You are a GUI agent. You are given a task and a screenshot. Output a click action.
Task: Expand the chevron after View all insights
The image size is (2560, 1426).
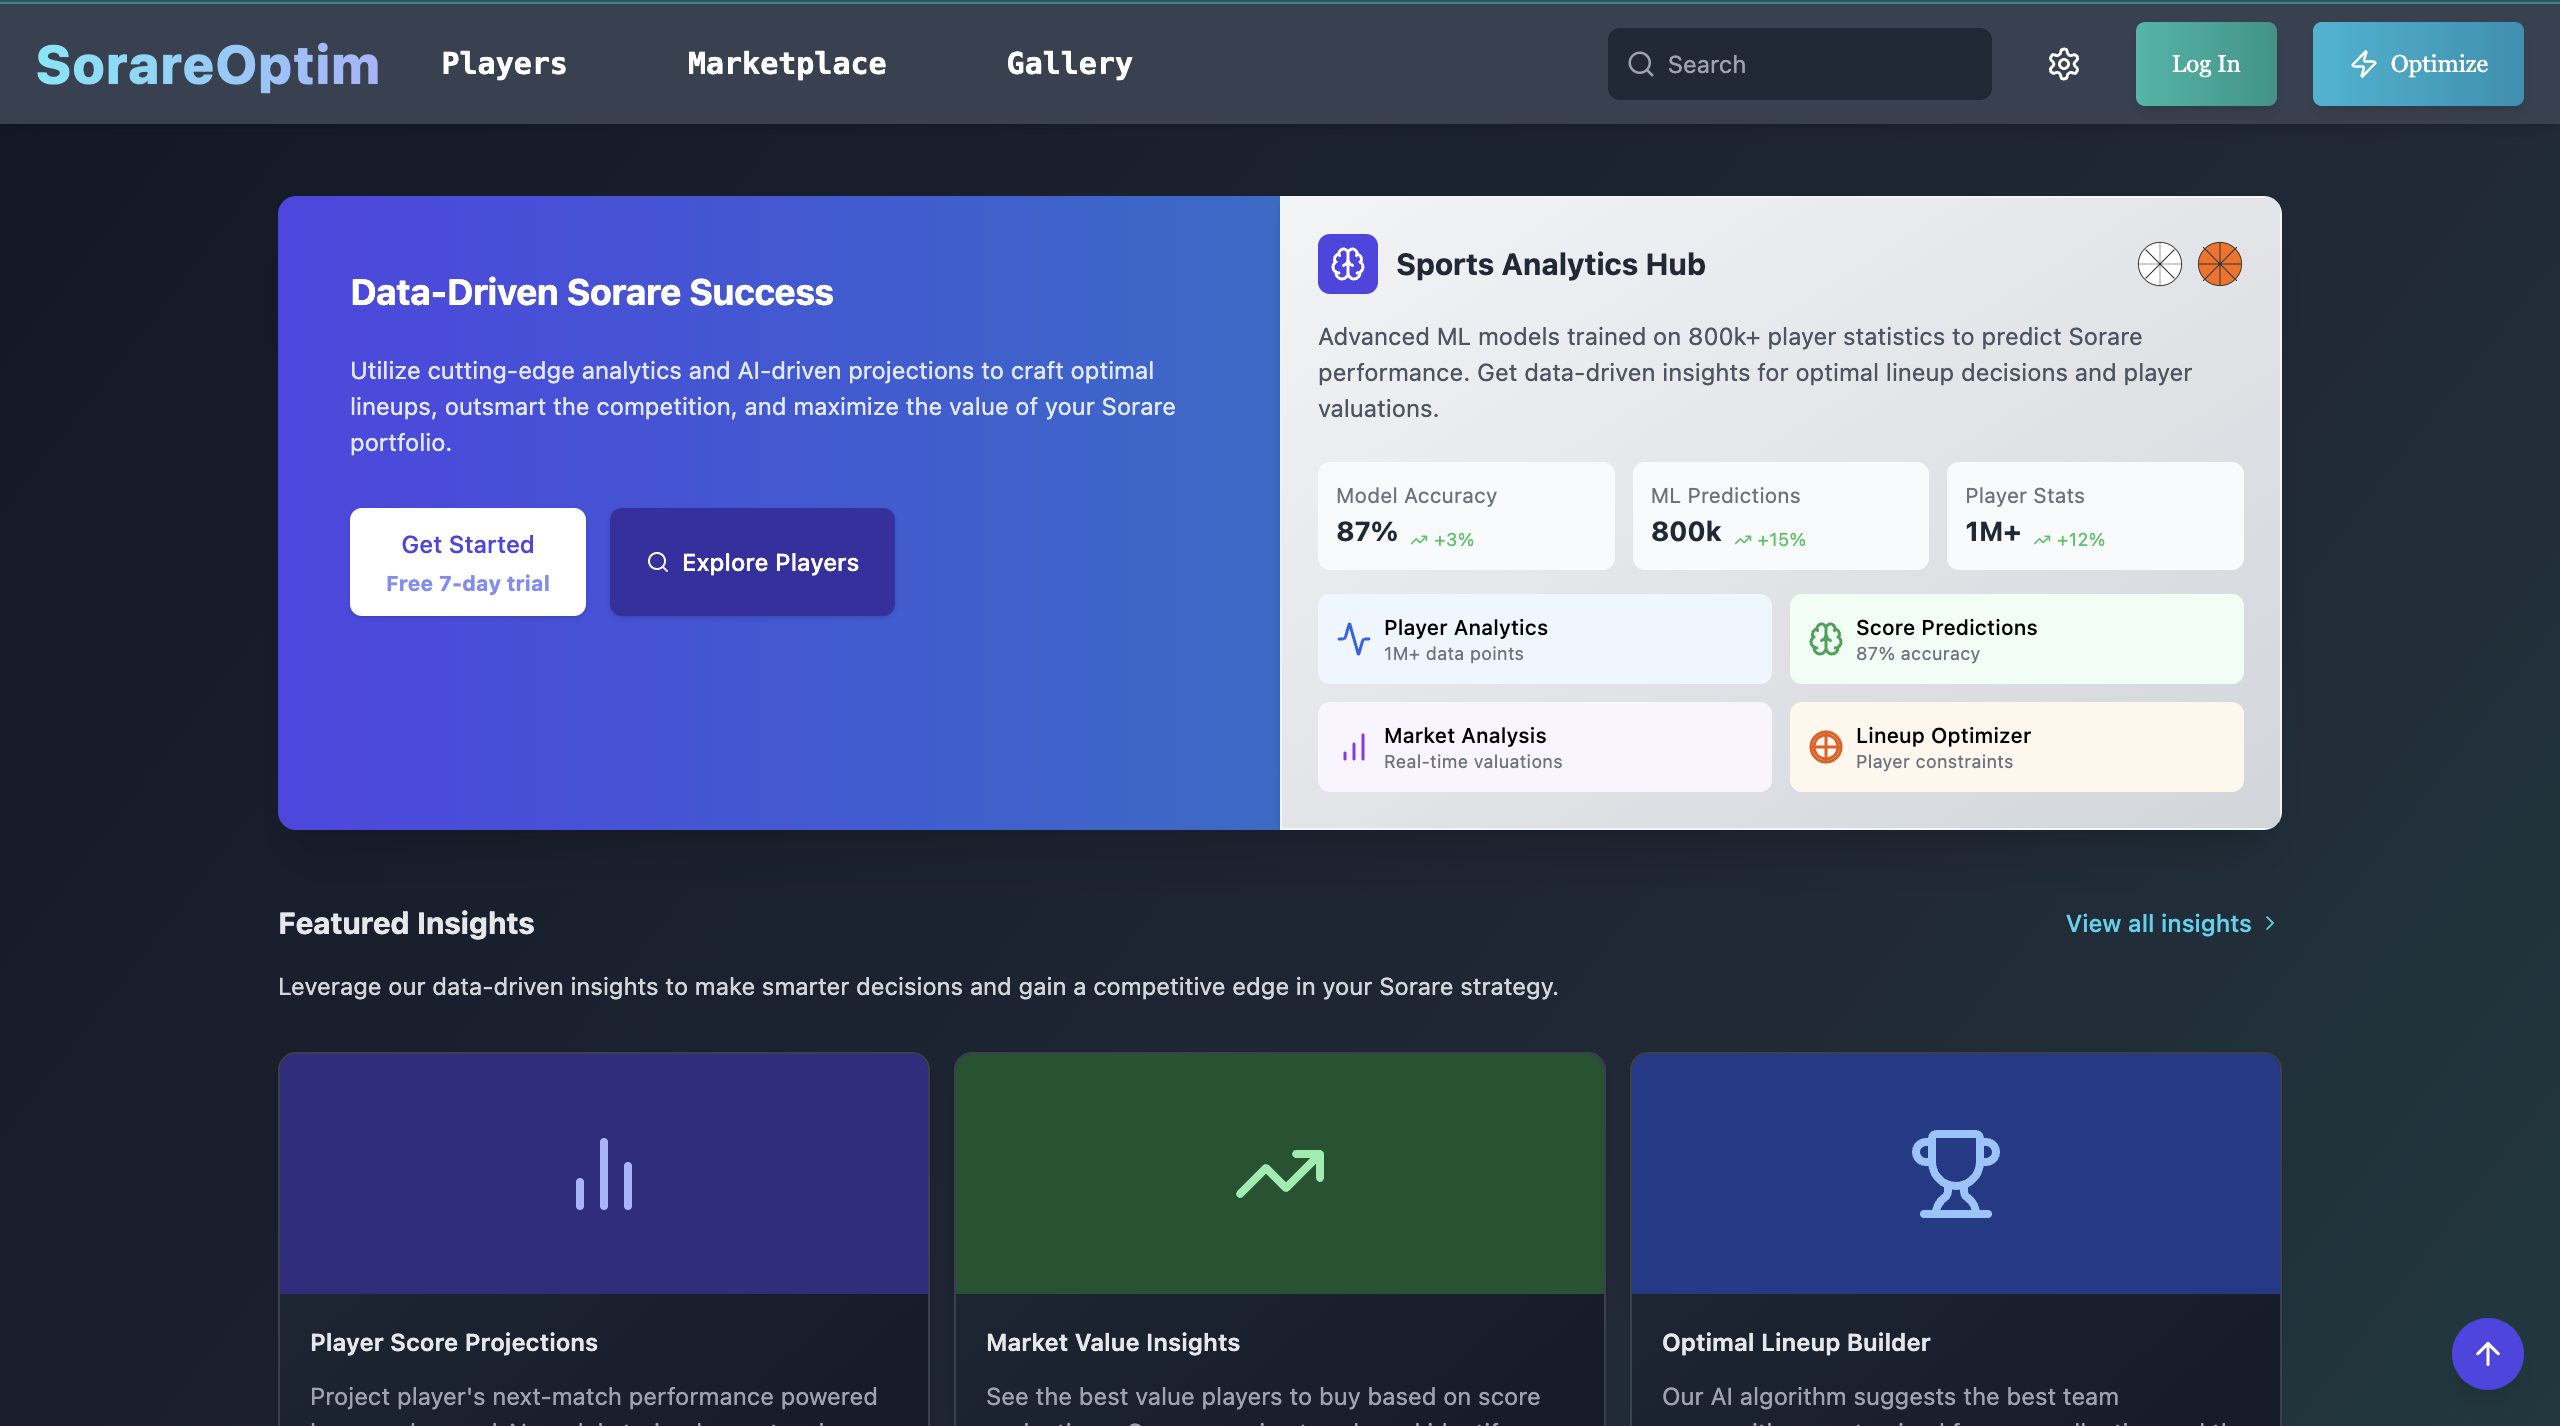2269,923
